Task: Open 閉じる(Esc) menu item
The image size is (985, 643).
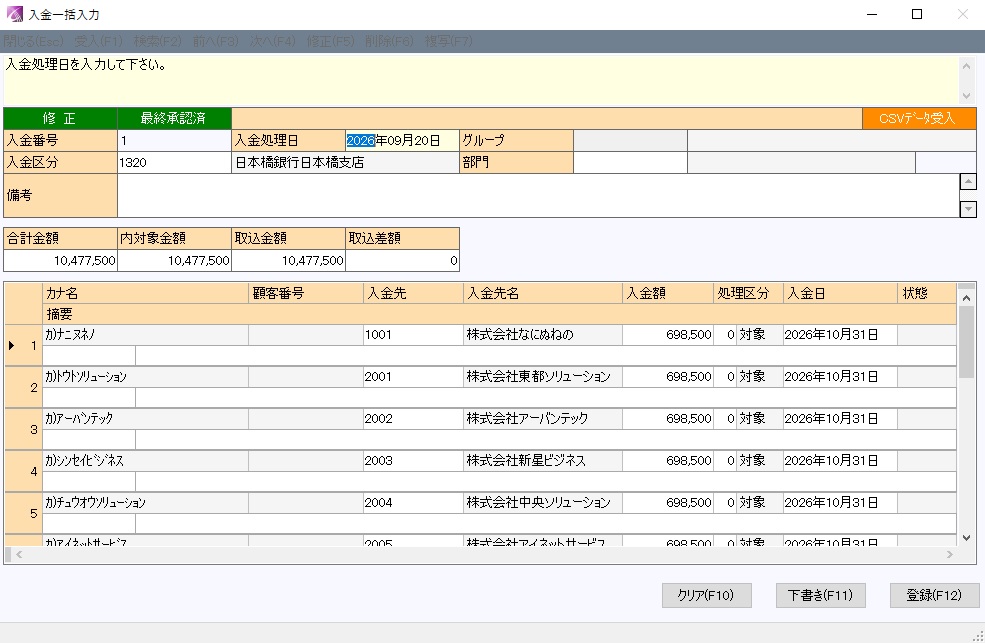Action: 33,41
